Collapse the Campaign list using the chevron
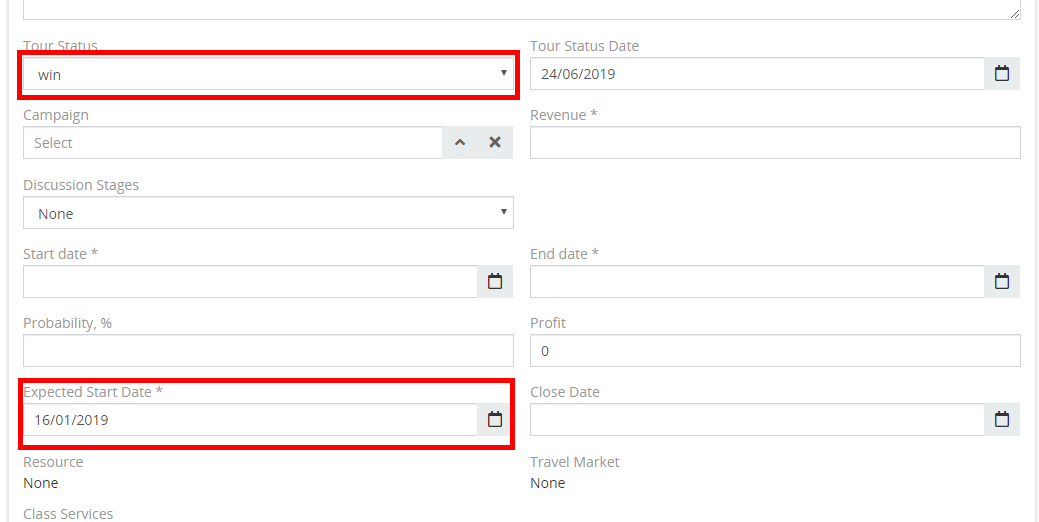This screenshot has height=522, width=1039. [x=460, y=143]
